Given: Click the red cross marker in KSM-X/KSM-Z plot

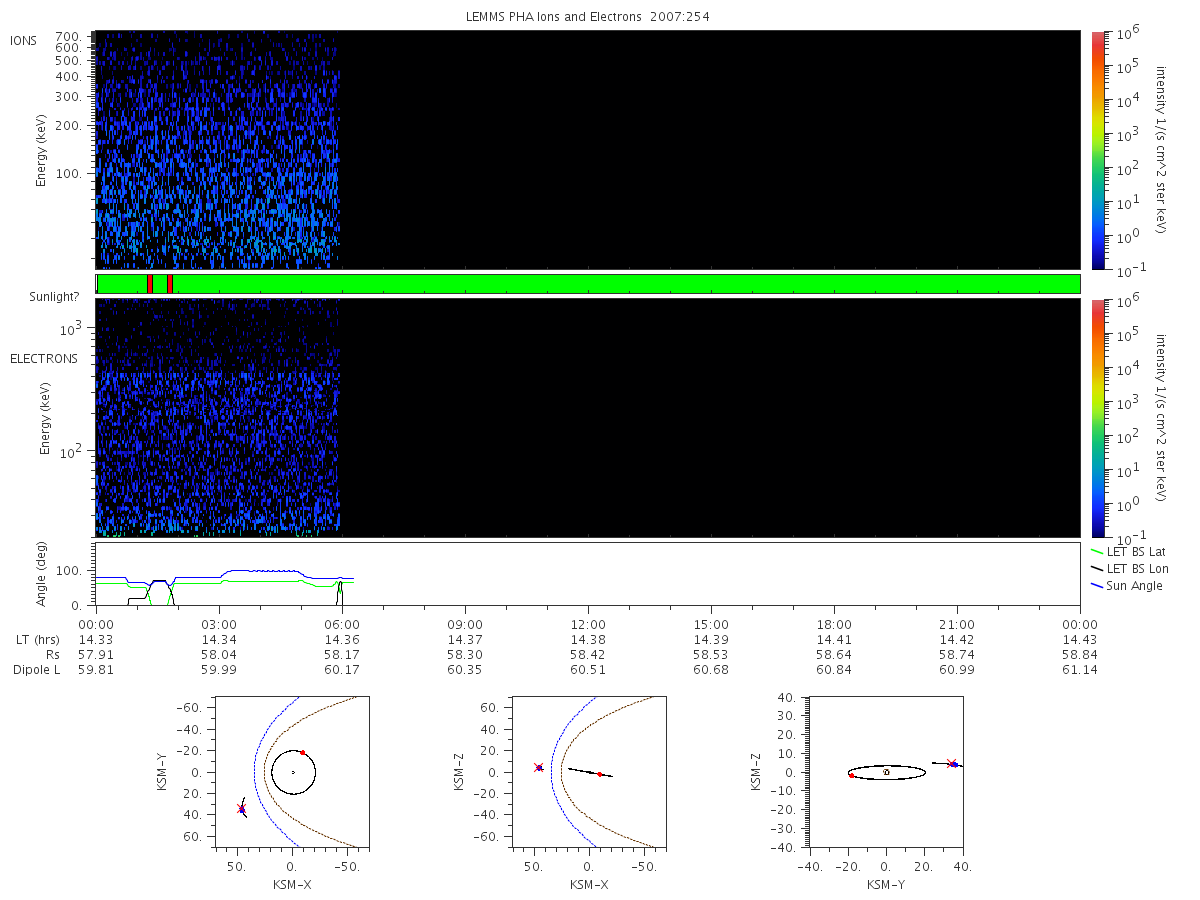Looking at the screenshot, I should [539, 768].
